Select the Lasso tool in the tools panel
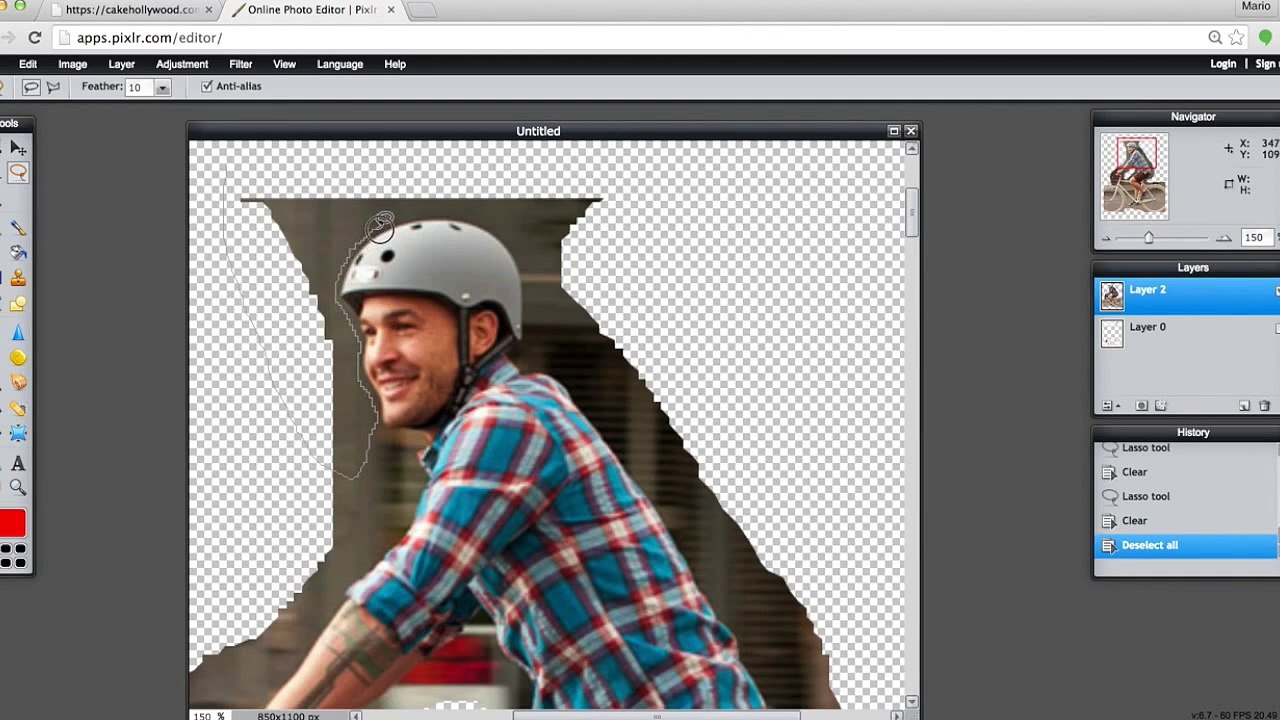The image size is (1280, 720). [18, 173]
